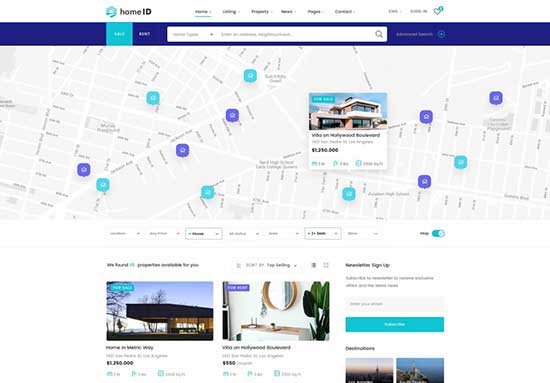
Task: Open the ENG language dropdown
Action: click(x=395, y=12)
